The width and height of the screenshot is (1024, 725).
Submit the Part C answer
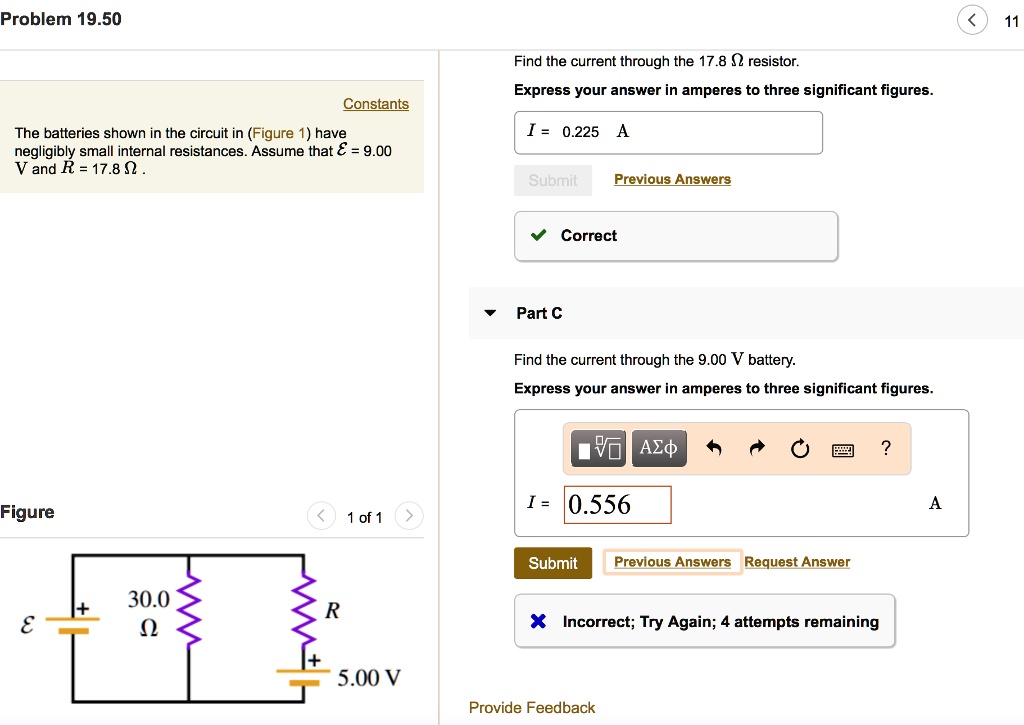[553, 563]
